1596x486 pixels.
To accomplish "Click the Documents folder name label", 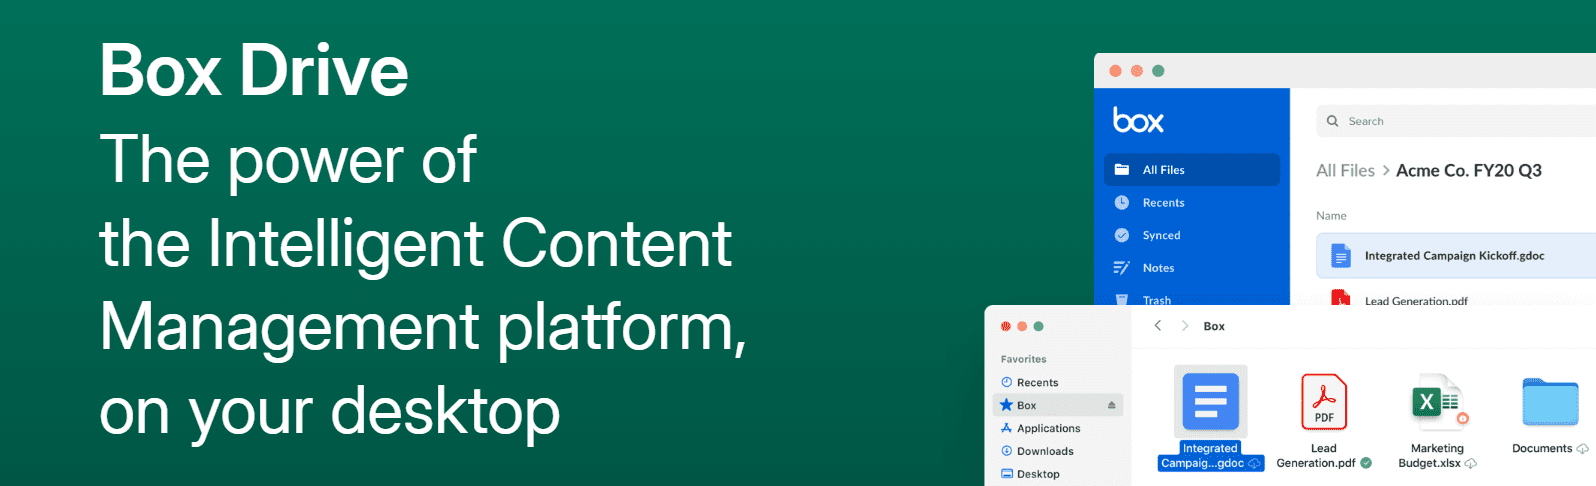I will tap(1542, 449).
